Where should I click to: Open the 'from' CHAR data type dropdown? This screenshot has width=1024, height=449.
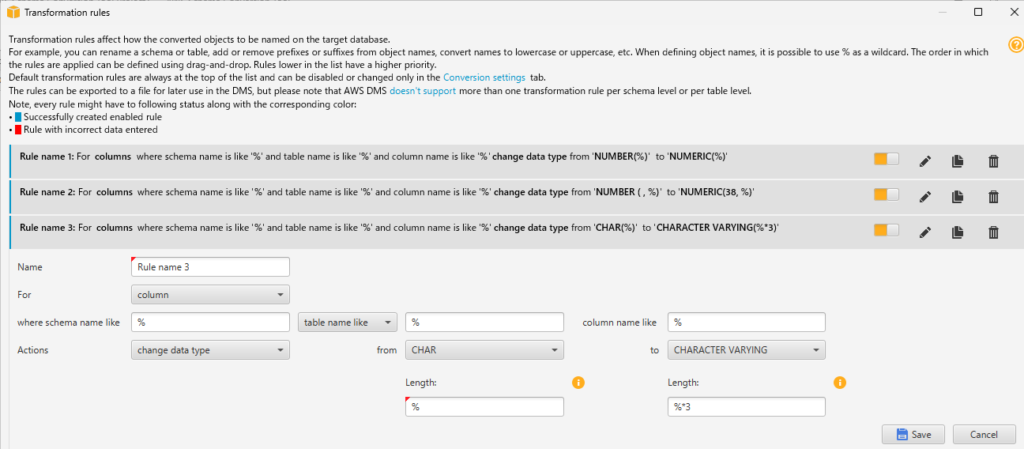point(484,350)
